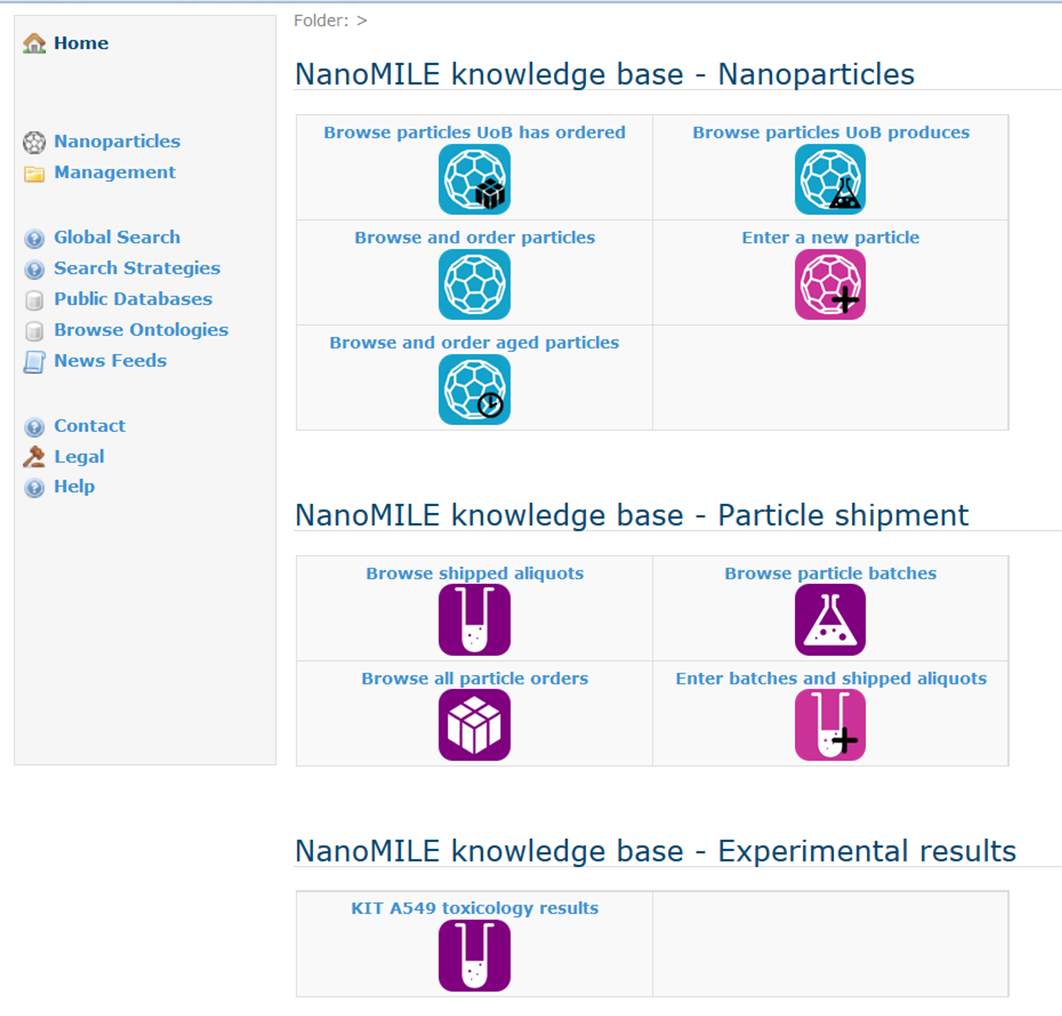Click the Home house icon
The width and height of the screenshot is (1062, 1016).
click(35, 43)
